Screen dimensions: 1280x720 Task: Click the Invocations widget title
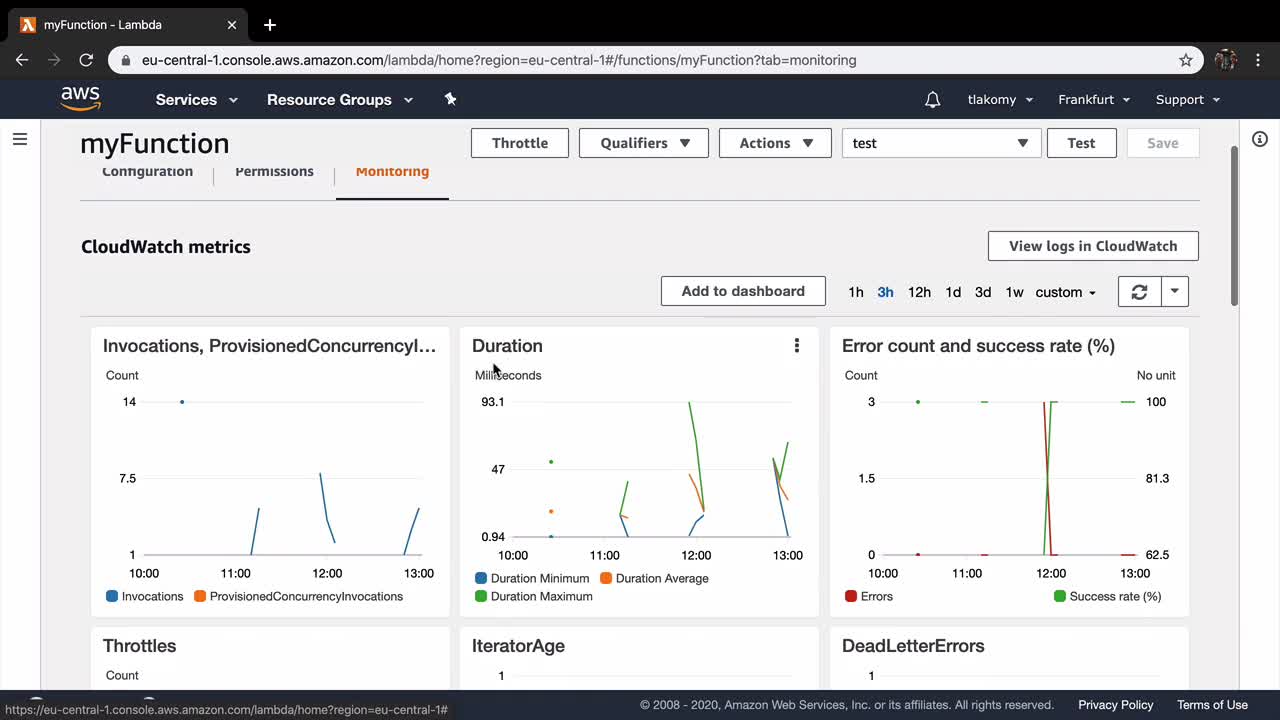(x=270, y=346)
